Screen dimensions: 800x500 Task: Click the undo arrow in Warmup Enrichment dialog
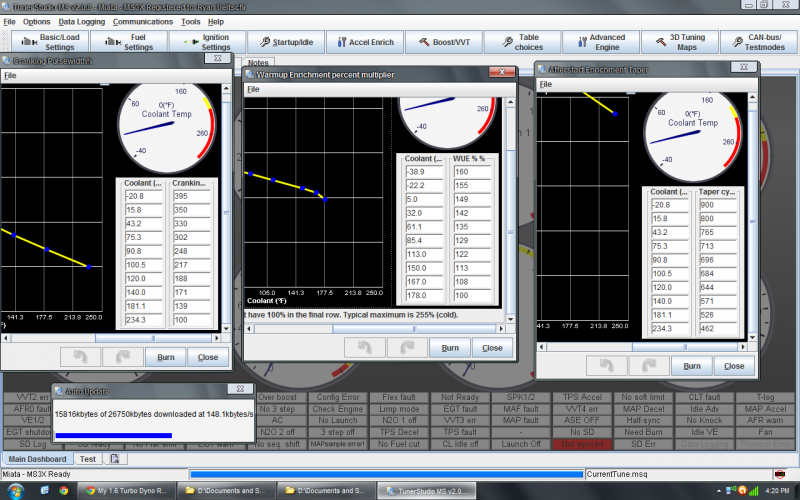(364, 348)
